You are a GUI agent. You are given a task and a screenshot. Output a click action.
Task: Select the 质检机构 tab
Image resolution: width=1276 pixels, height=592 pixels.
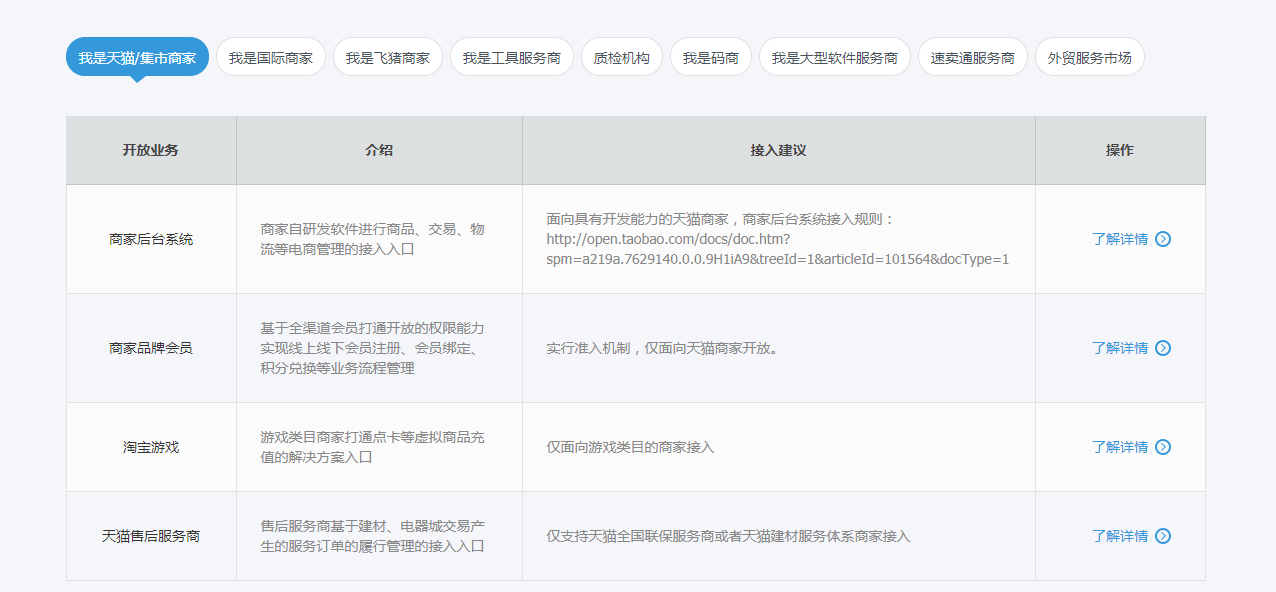pos(622,57)
